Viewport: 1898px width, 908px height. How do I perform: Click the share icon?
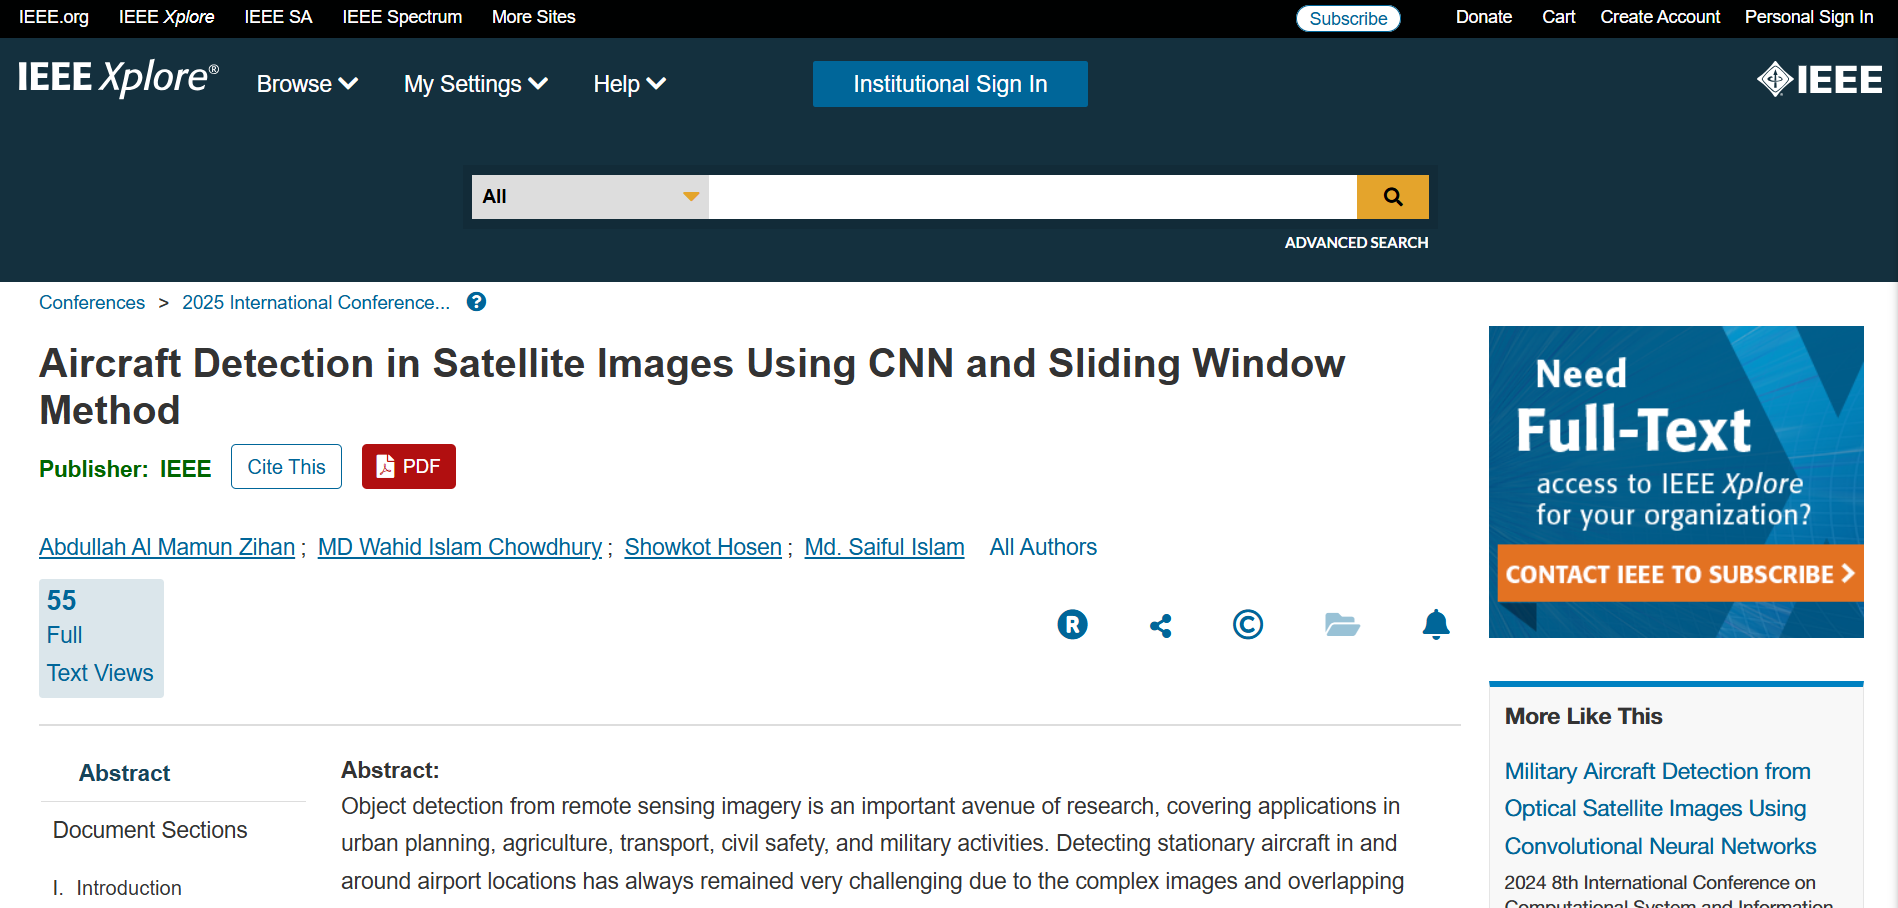[x=1160, y=626]
